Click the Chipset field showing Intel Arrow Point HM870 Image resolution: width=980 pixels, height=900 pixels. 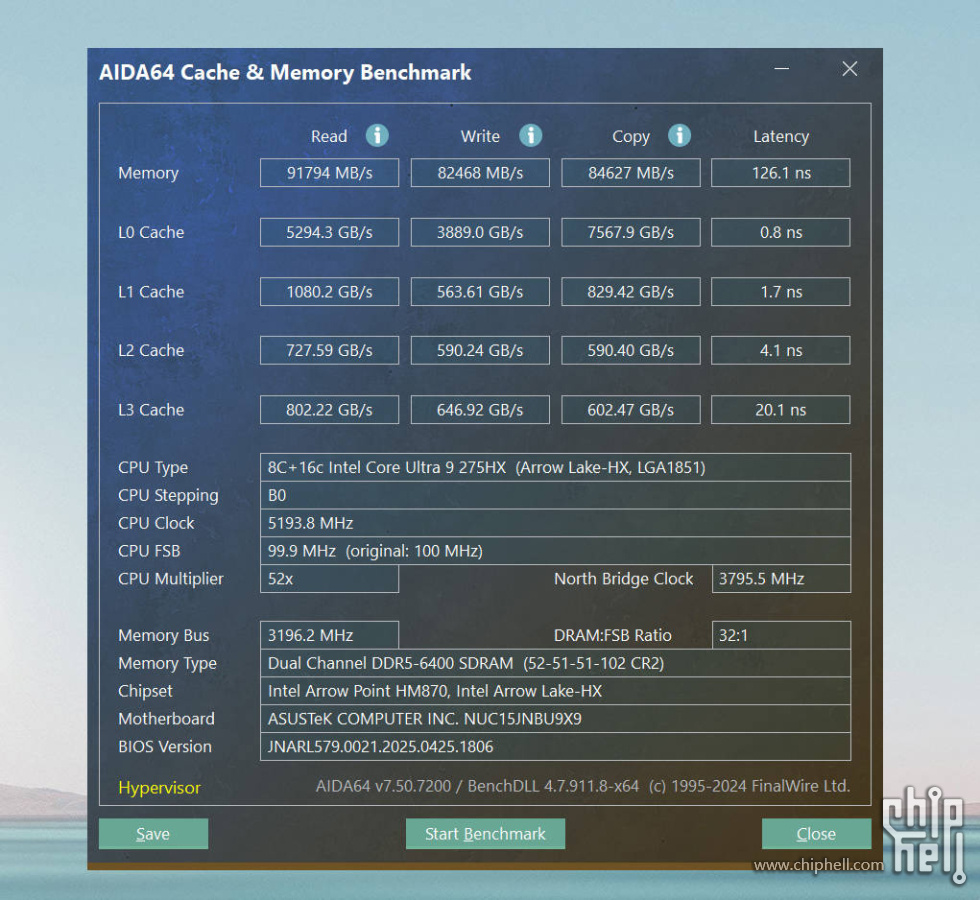[x=555, y=691]
